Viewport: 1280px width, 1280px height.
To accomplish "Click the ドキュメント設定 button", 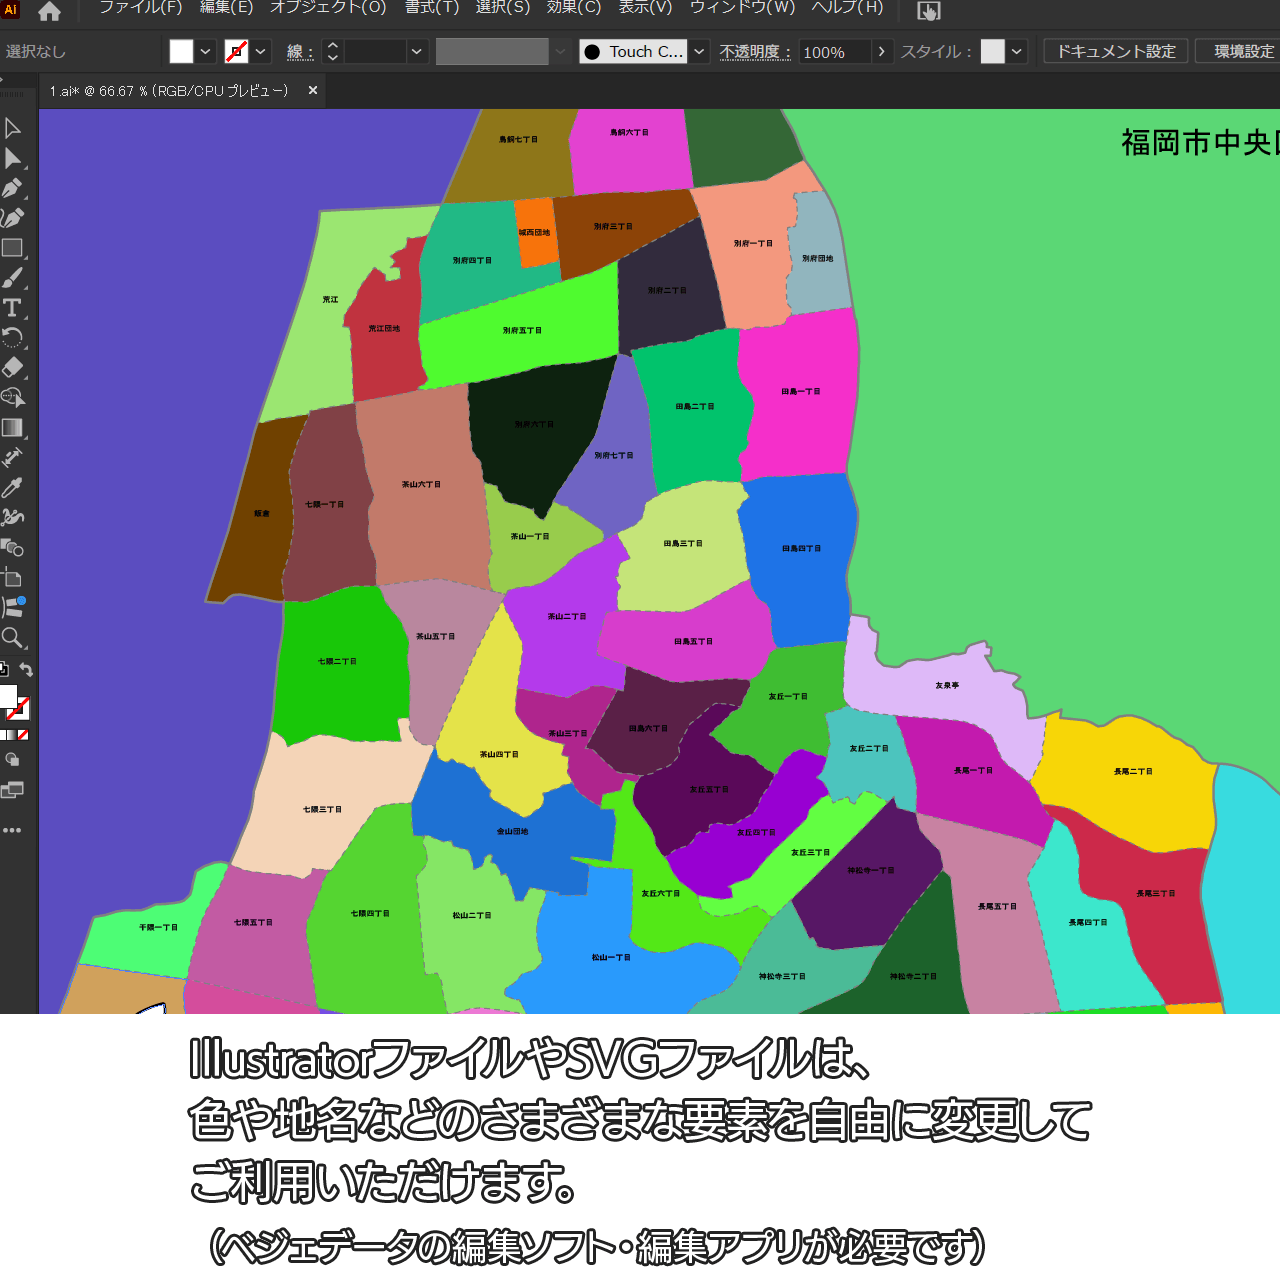I will [x=1116, y=51].
